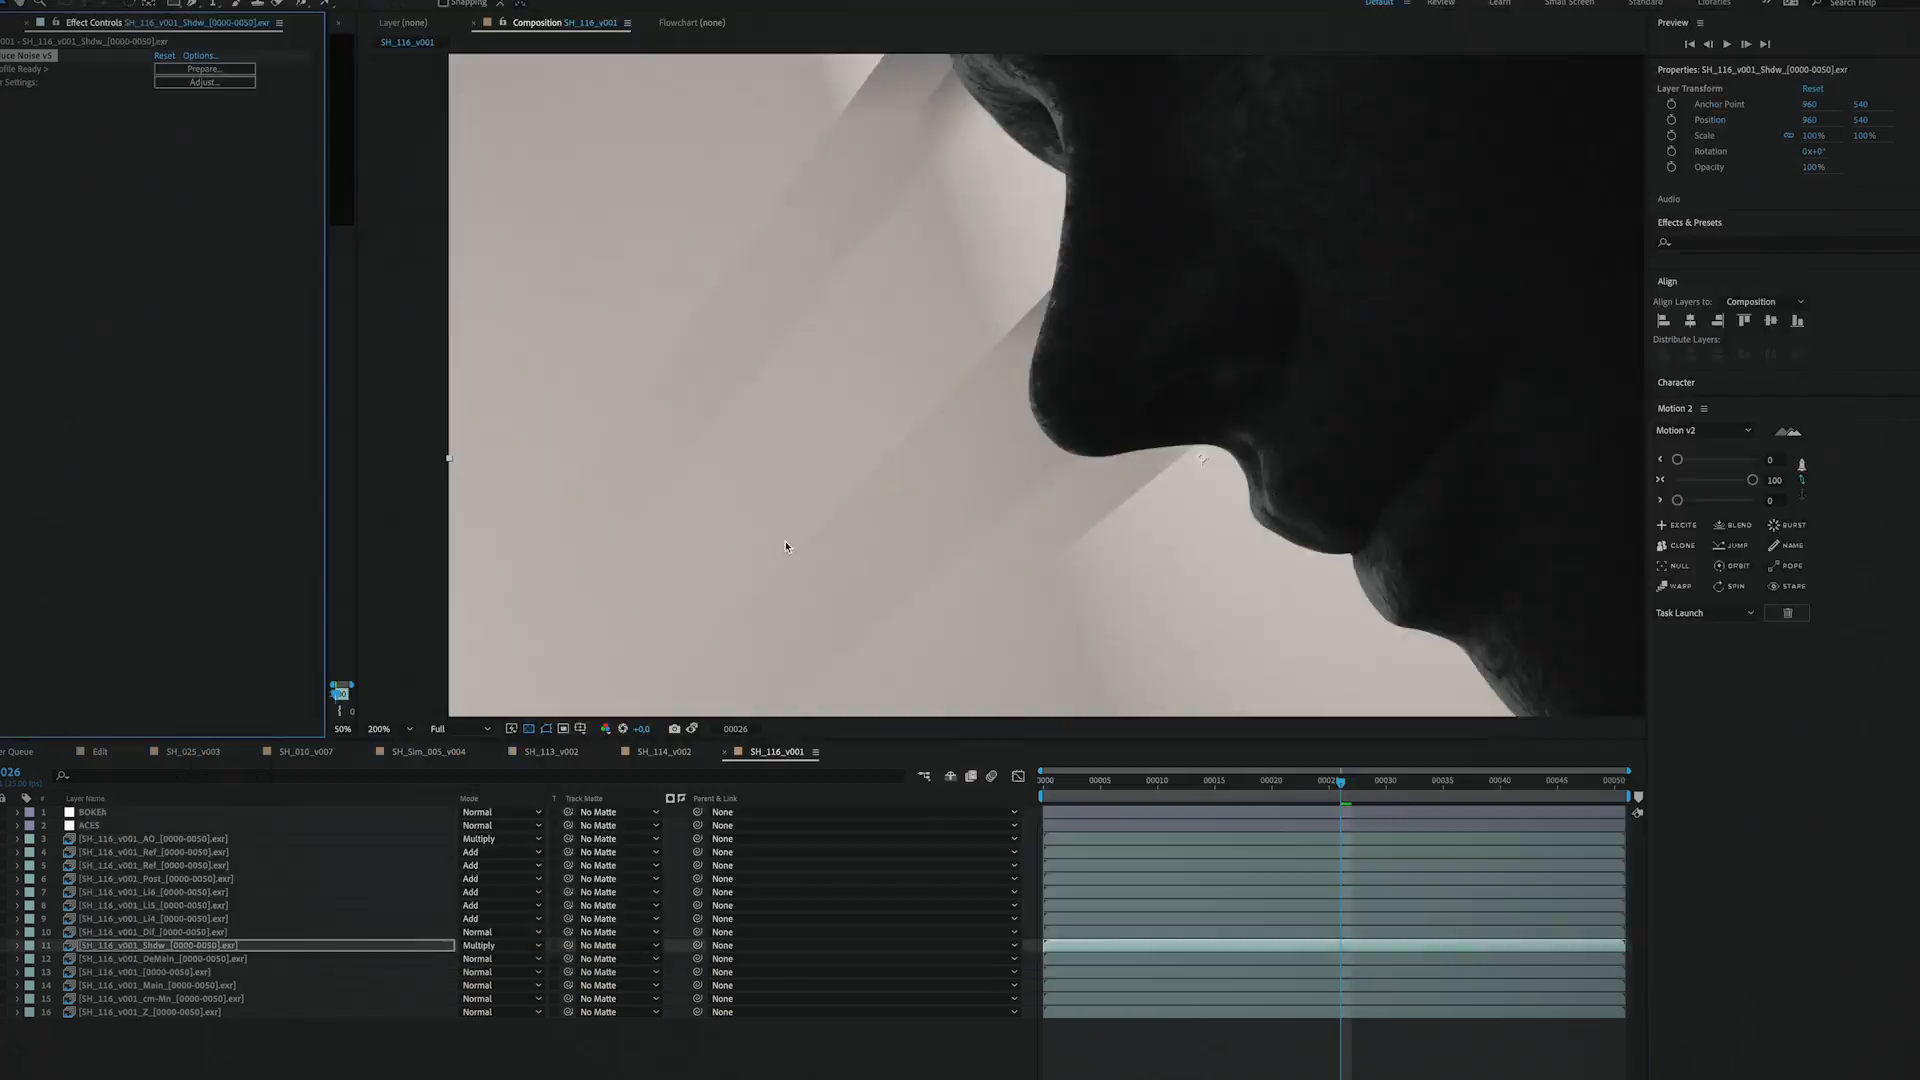This screenshot has width=1920, height=1080.
Task: Click the Prepare... button in Effect Controls
Action: 204,69
